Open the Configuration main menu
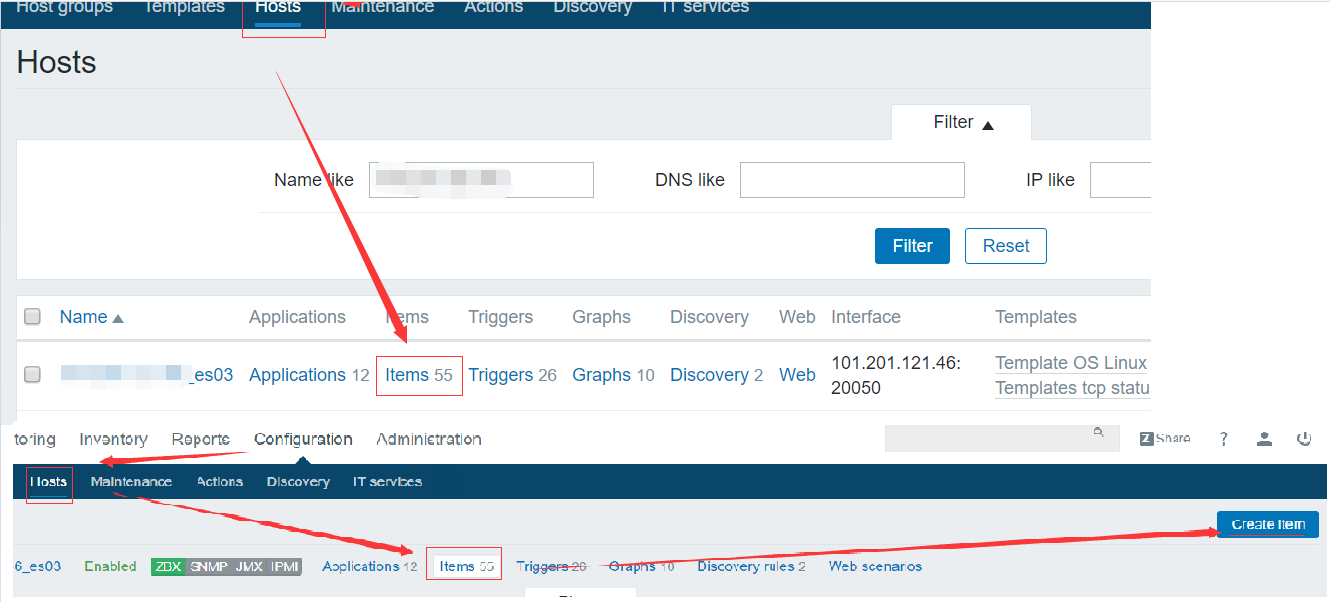The height and width of the screenshot is (602, 1330). pyautogui.click(x=303, y=439)
